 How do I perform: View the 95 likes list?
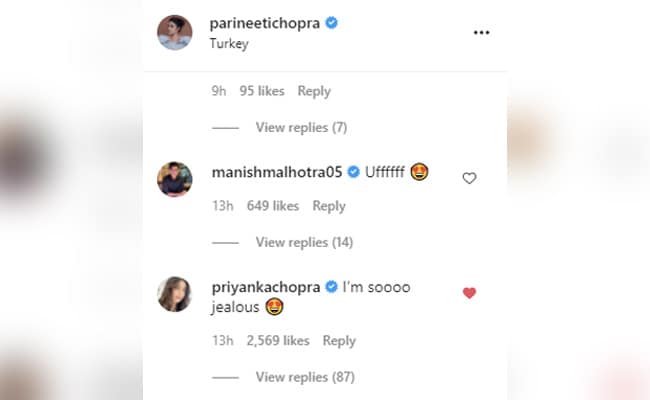coord(262,91)
